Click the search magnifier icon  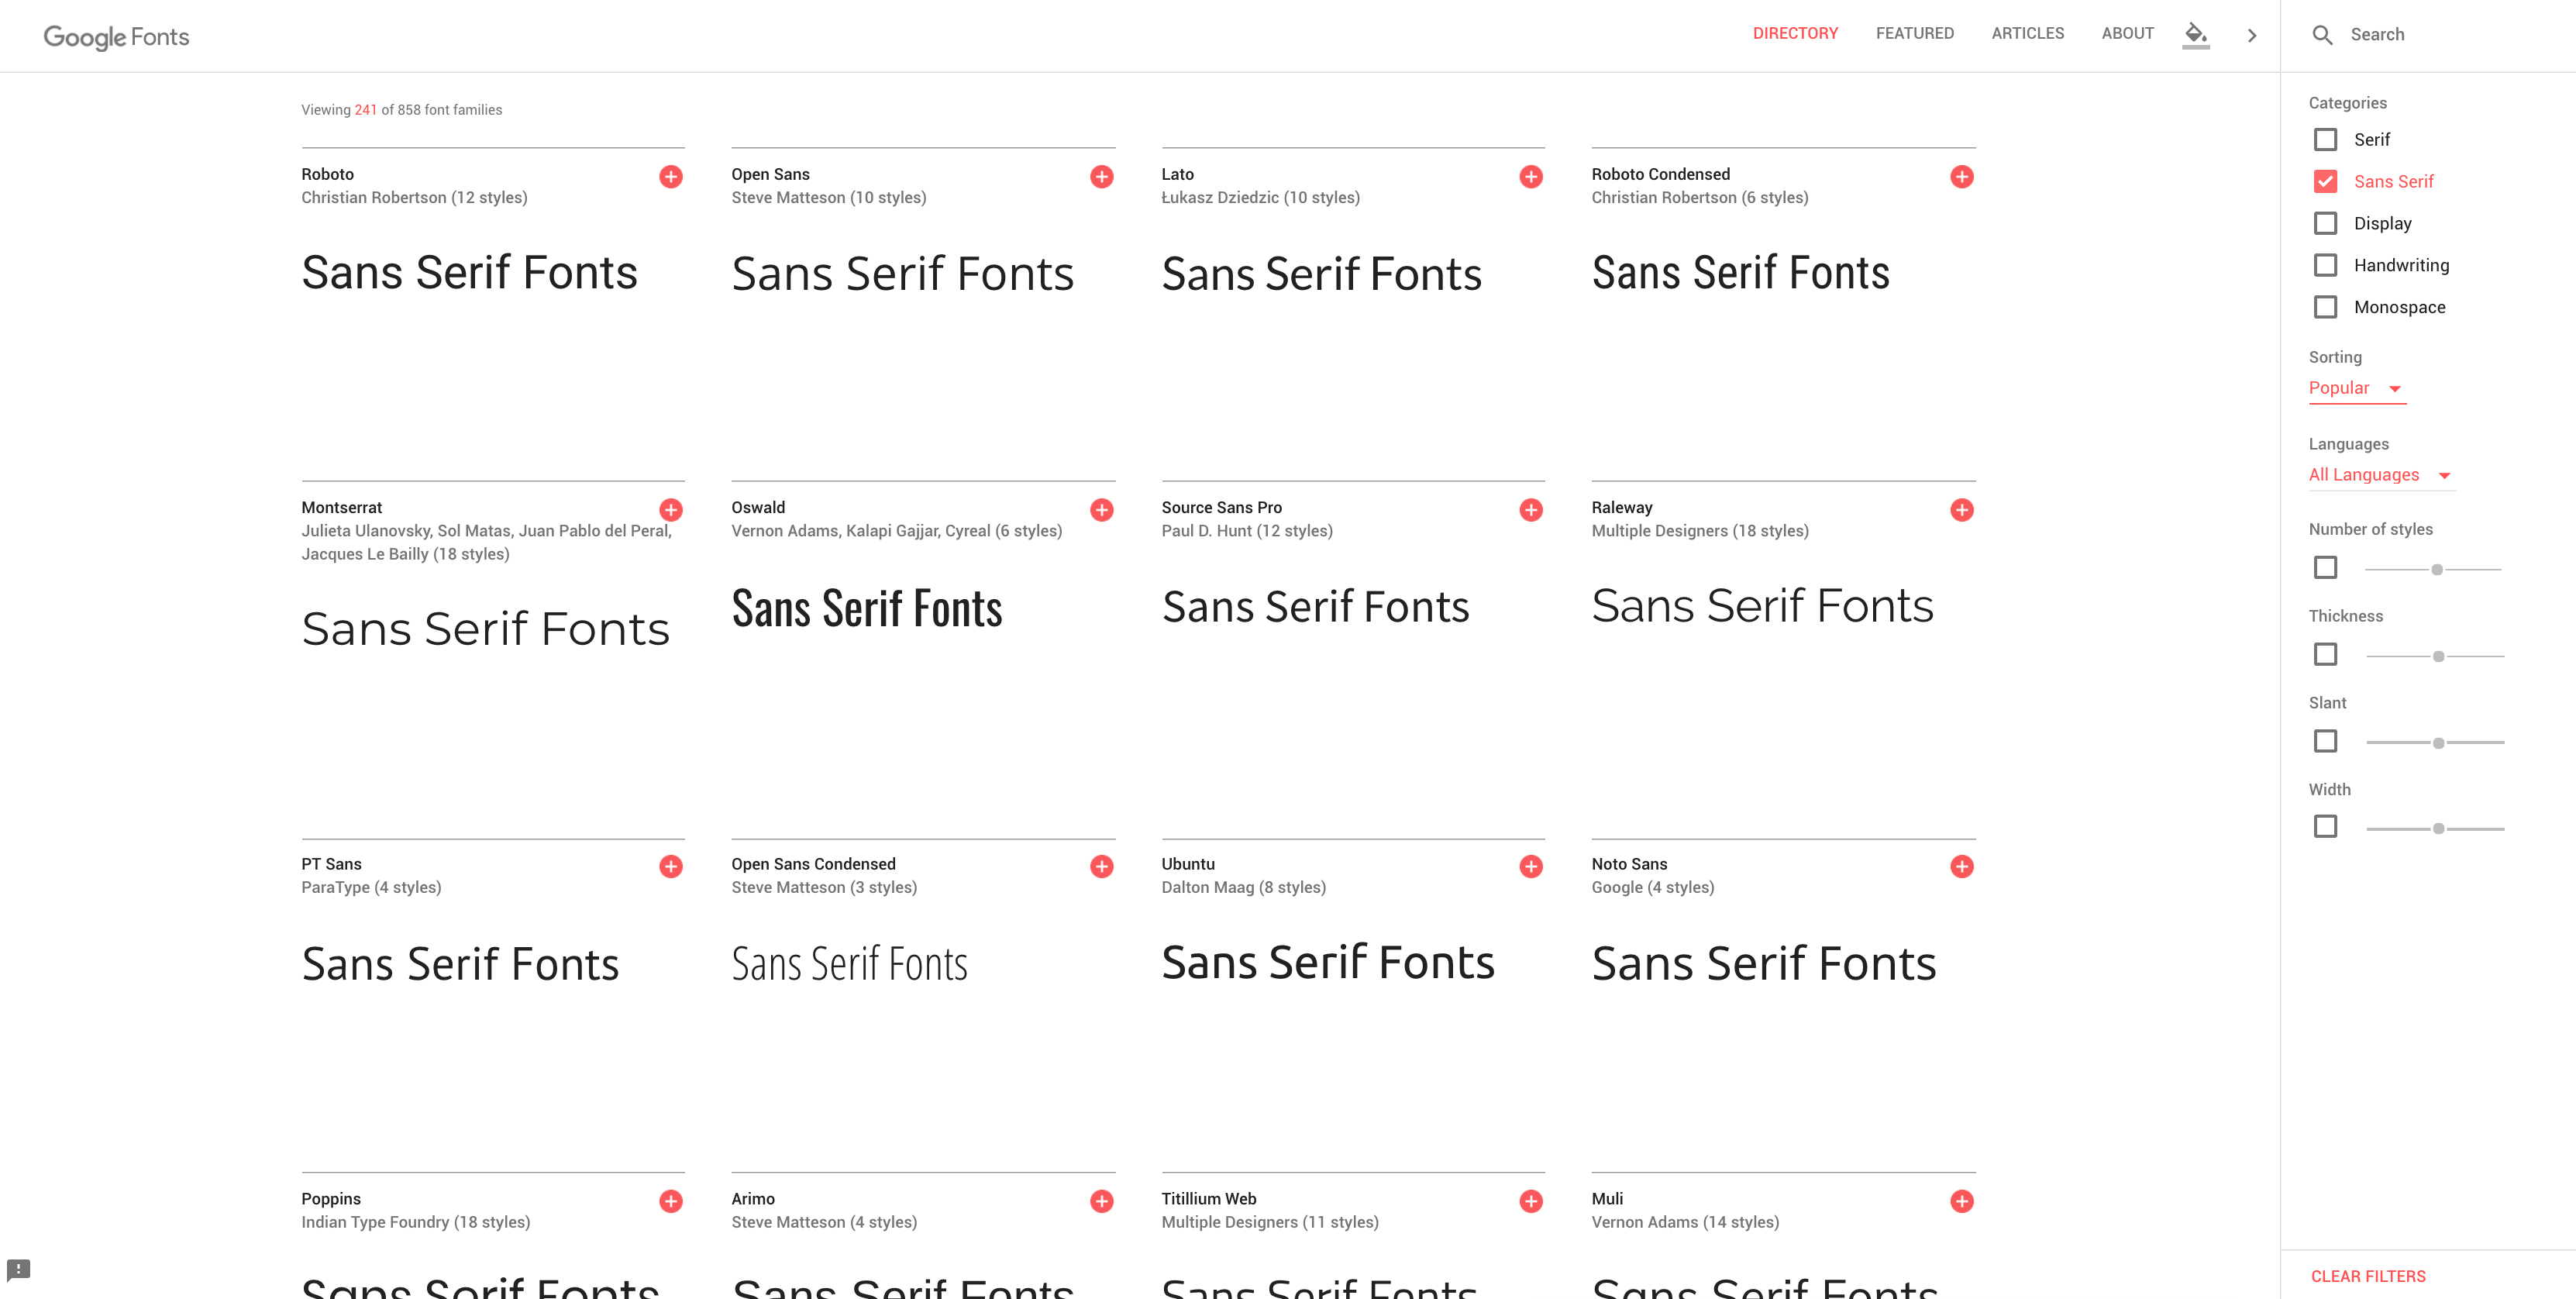point(2322,35)
